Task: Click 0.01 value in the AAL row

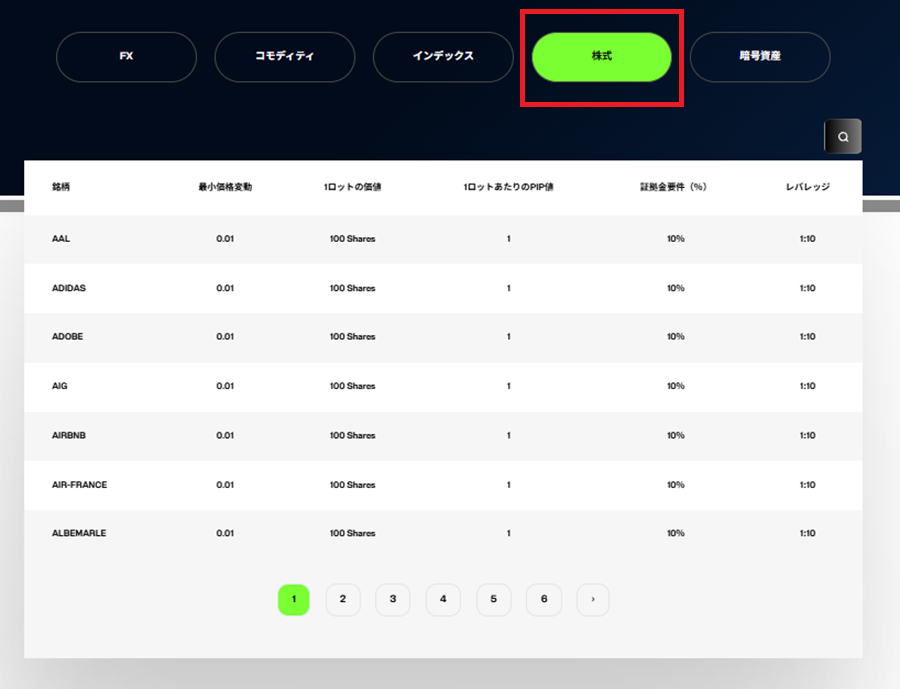Action: tap(225, 239)
